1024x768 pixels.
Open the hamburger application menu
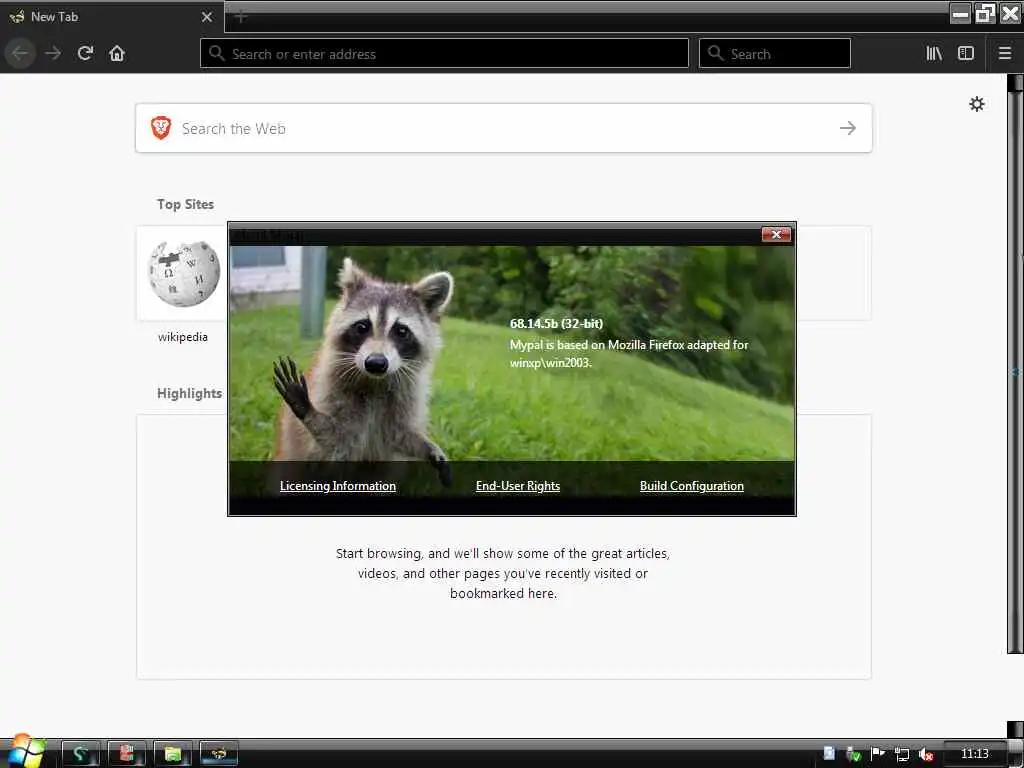[x=1004, y=53]
